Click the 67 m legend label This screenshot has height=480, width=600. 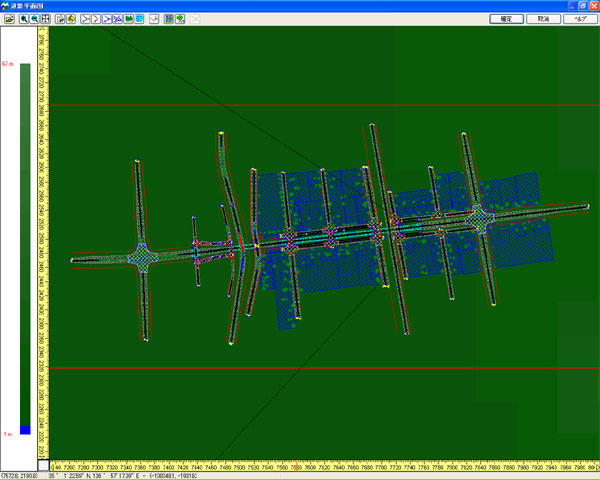(x=8, y=64)
